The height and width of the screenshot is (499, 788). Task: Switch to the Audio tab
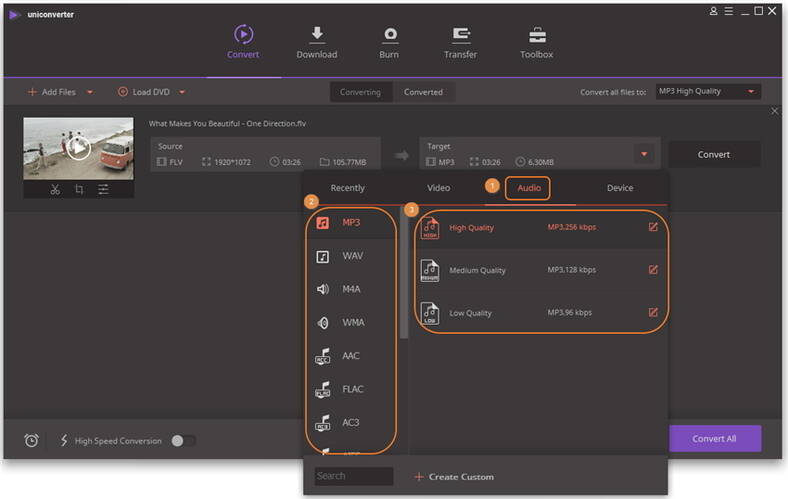(529, 188)
